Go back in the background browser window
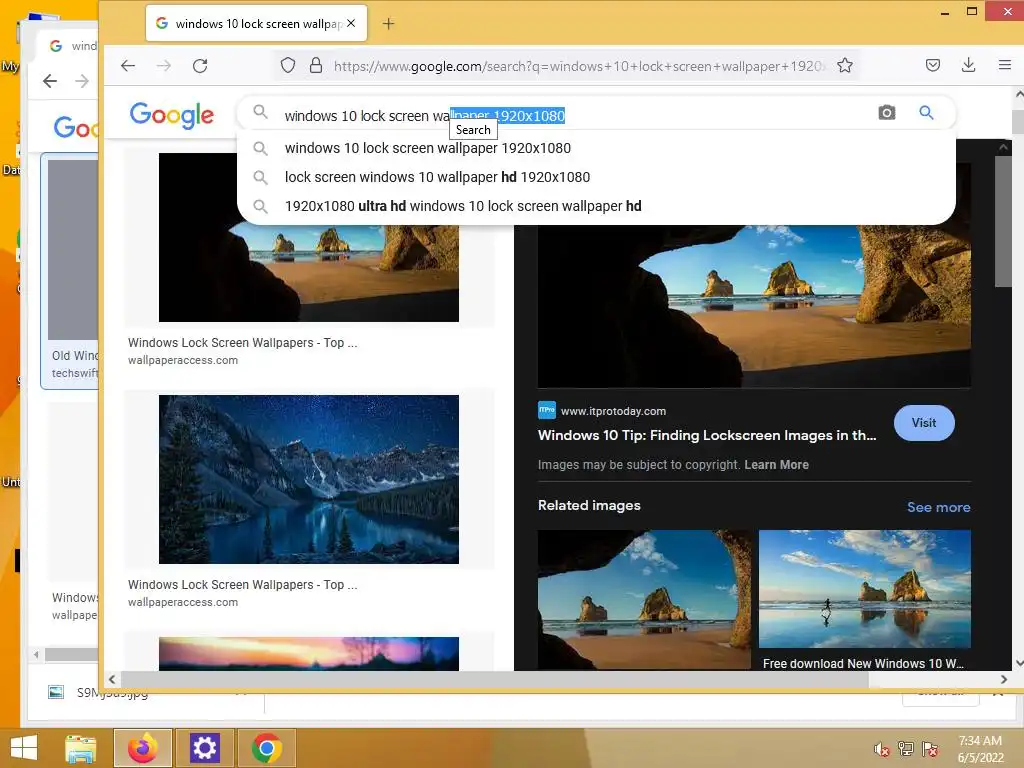Image resolution: width=1024 pixels, height=768 pixels. point(50,81)
